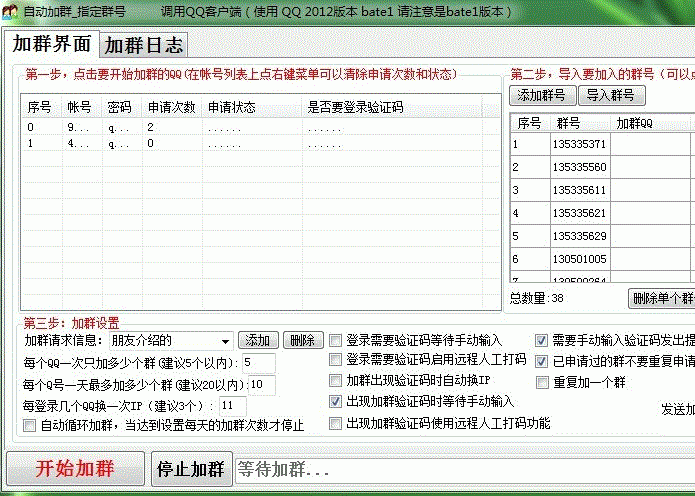Image resolution: width=695 pixels, height=496 pixels.
Task: Start joining groups with 开始加群
Action: (x=75, y=469)
